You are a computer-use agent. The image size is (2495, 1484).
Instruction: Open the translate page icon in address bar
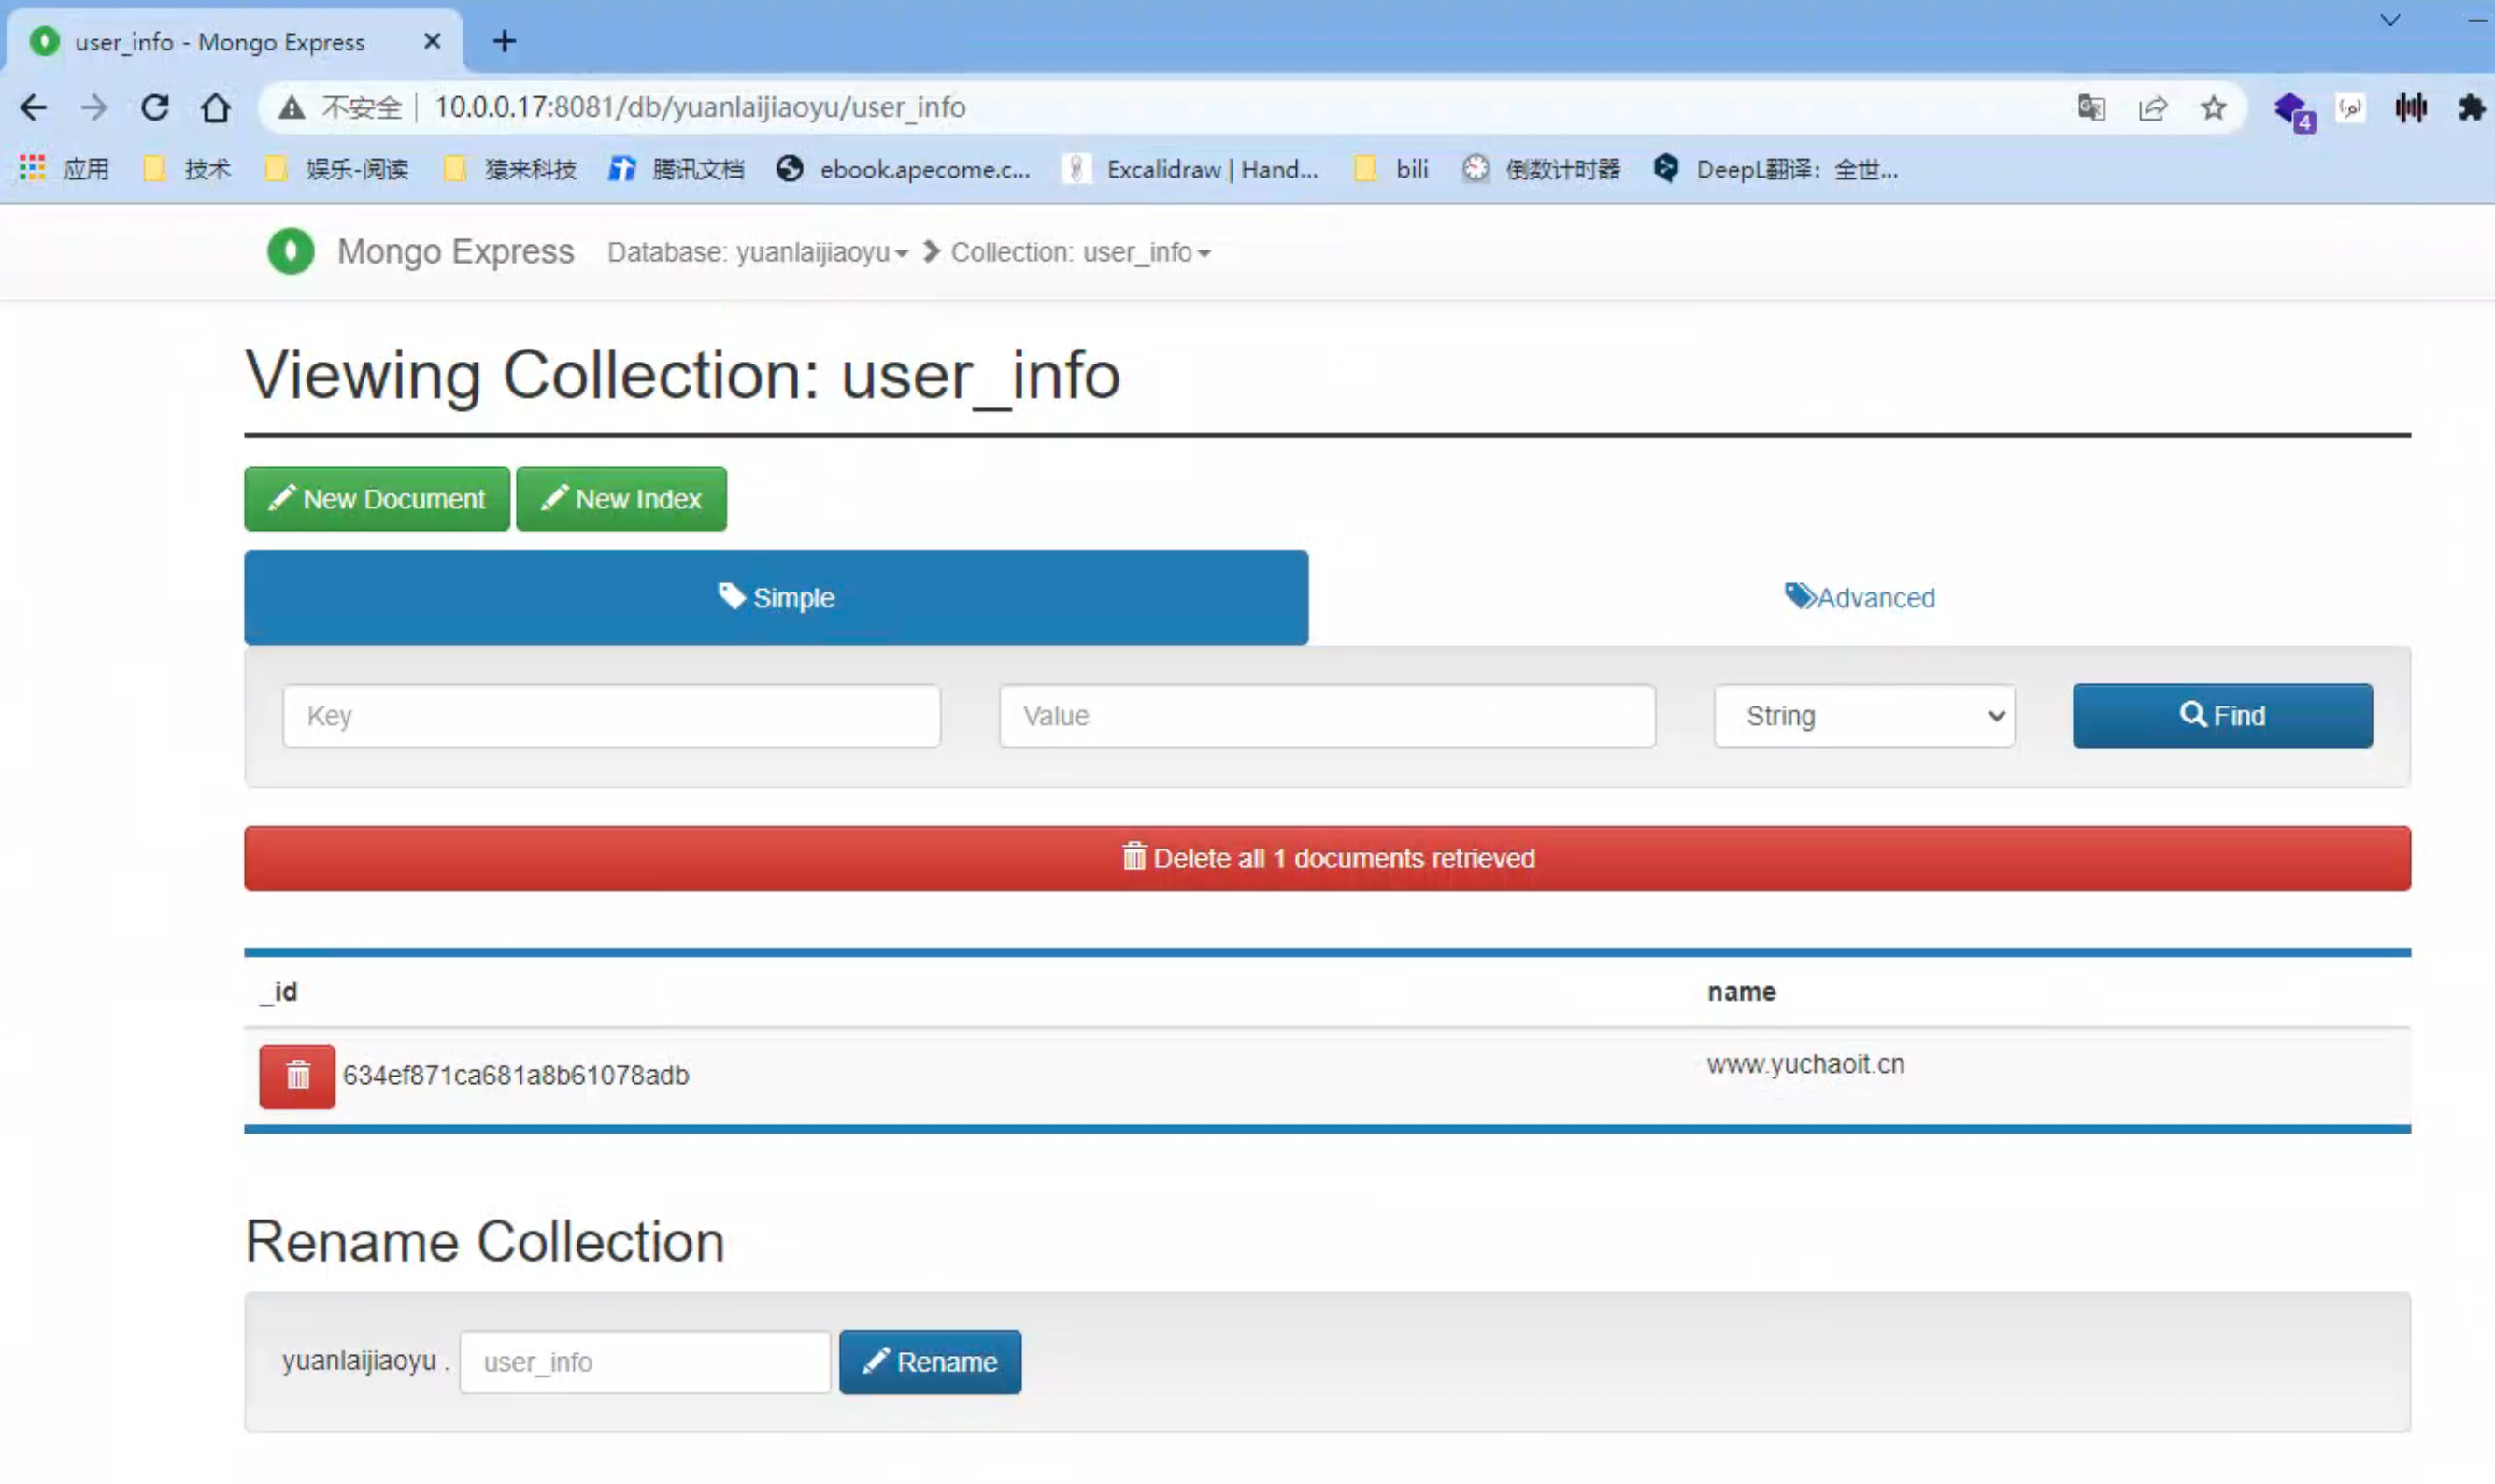pyautogui.click(x=2091, y=107)
